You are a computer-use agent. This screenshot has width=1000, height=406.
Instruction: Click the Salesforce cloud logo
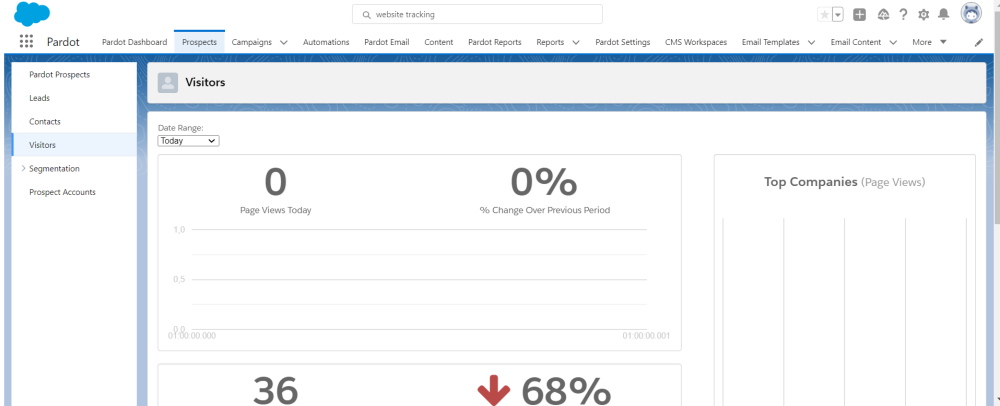coord(32,13)
